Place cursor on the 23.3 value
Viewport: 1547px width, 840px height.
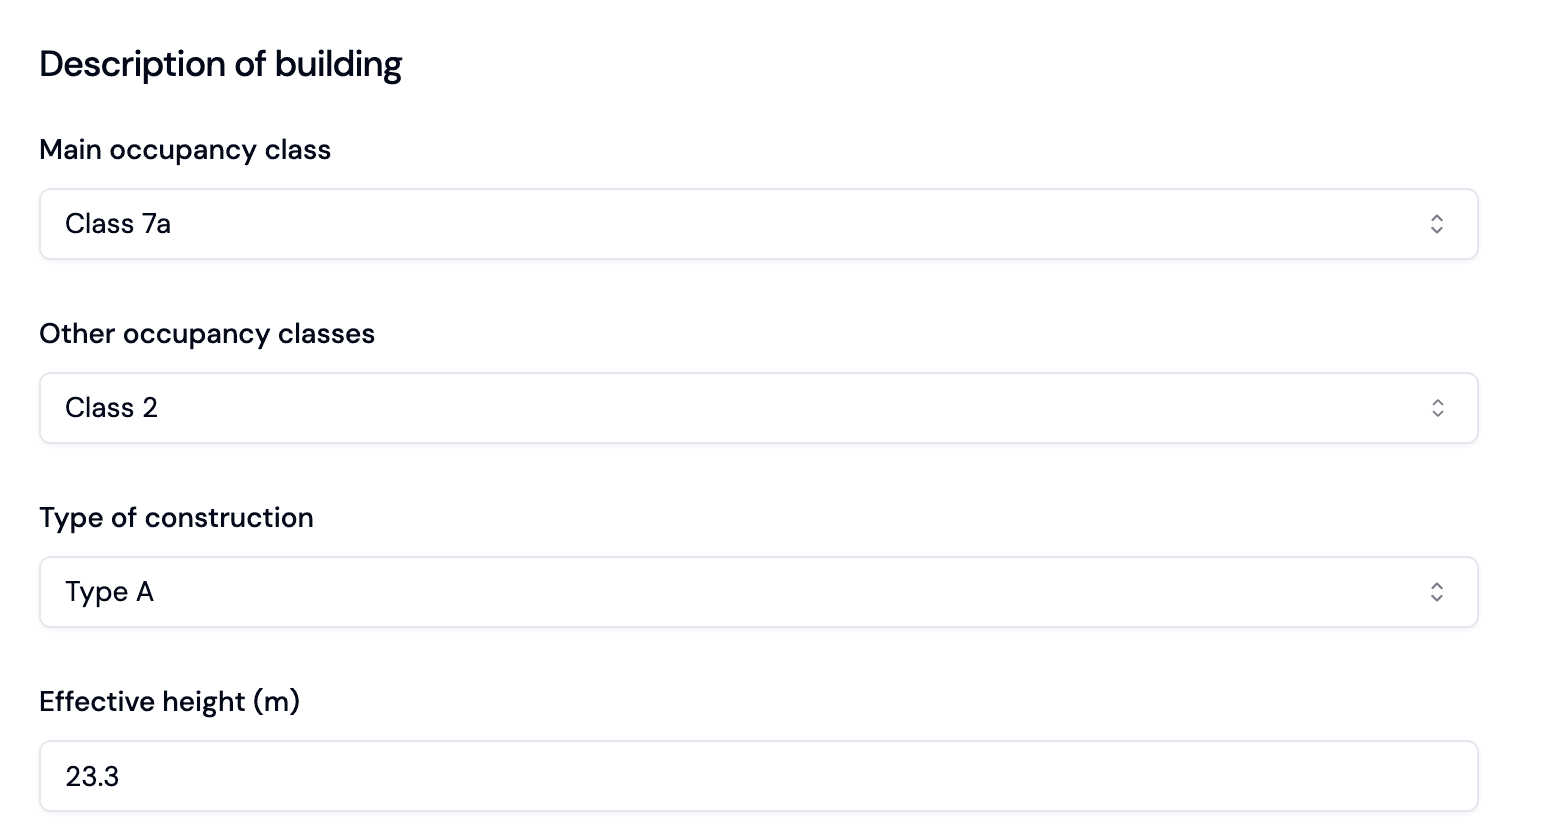click(92, 777)
